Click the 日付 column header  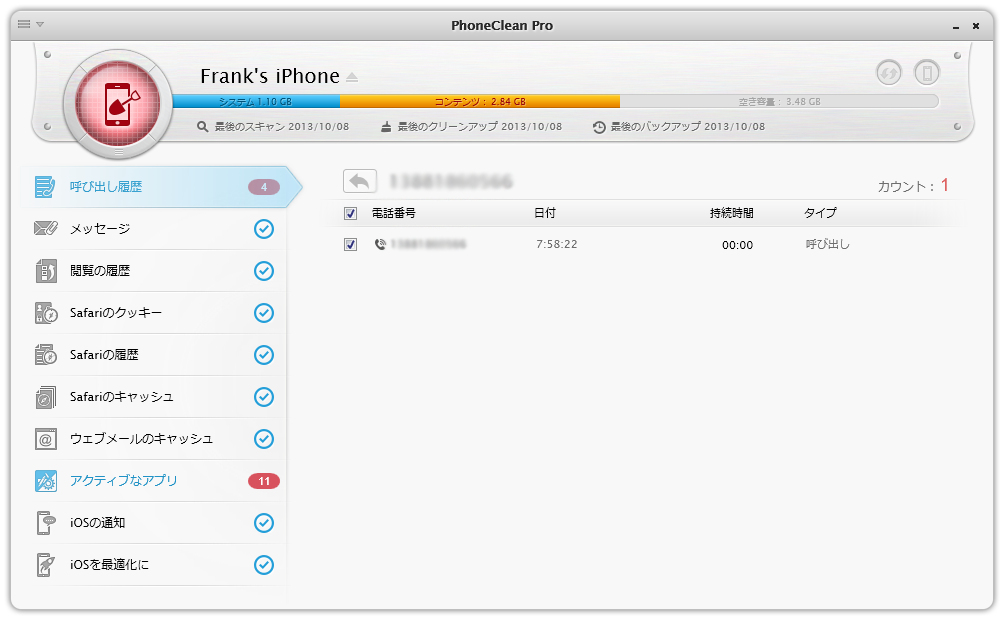coord(545,213)
